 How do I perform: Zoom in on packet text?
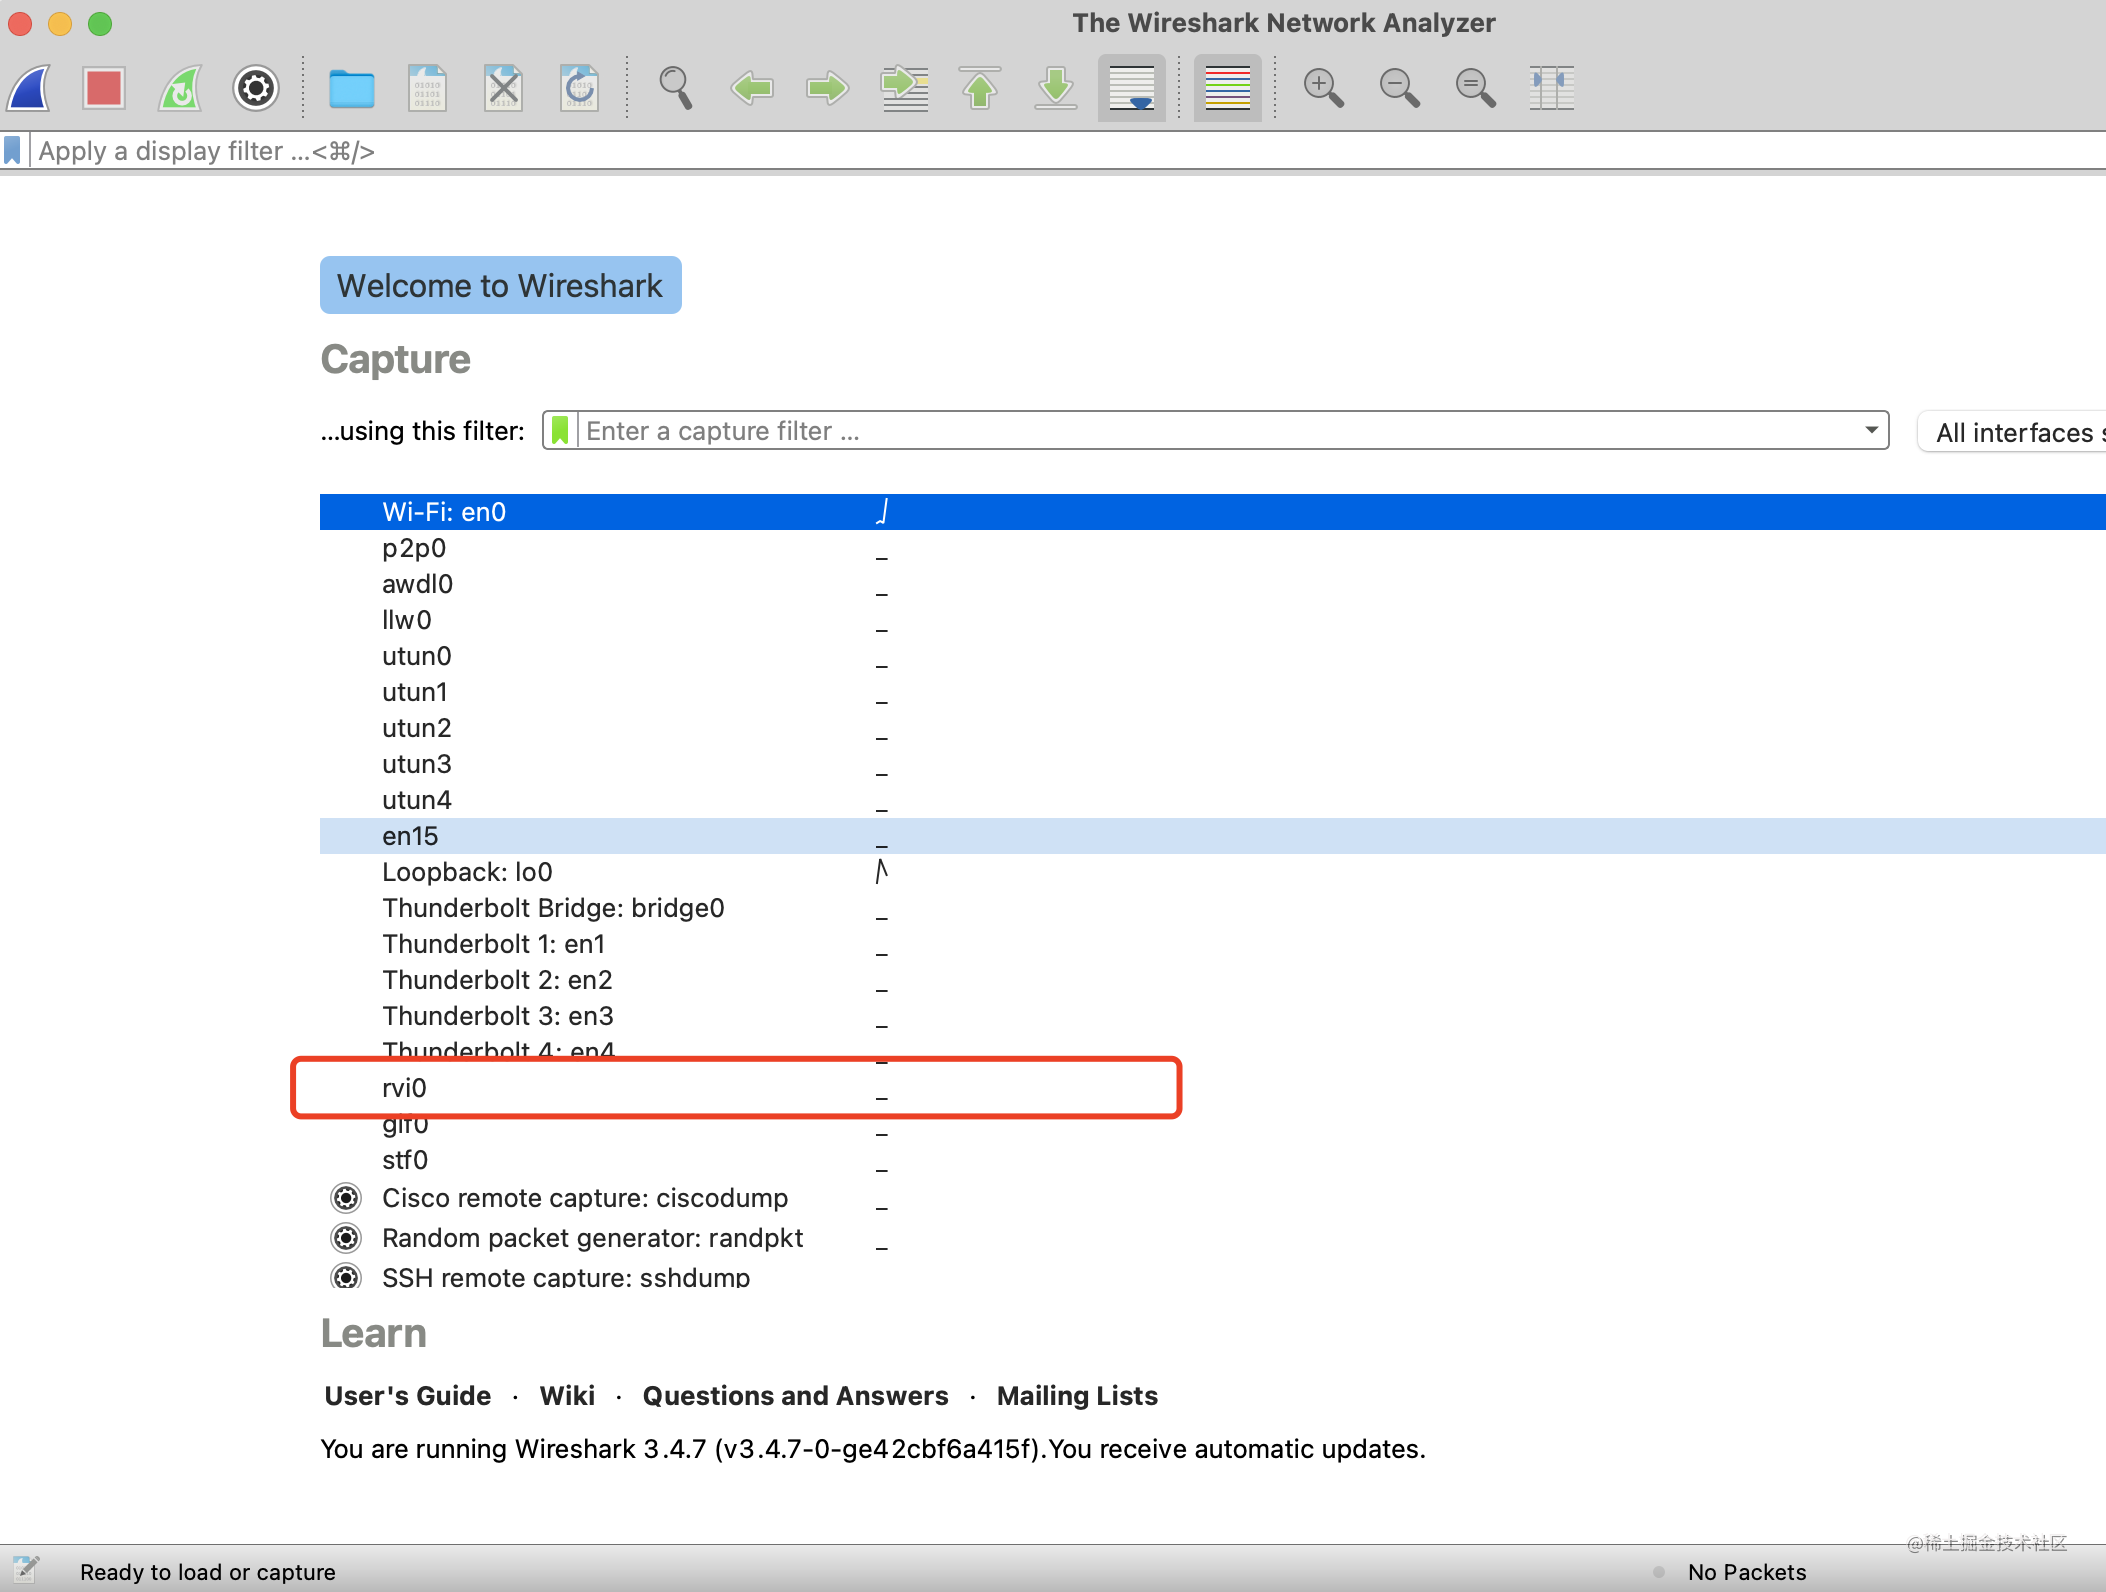1324,88
